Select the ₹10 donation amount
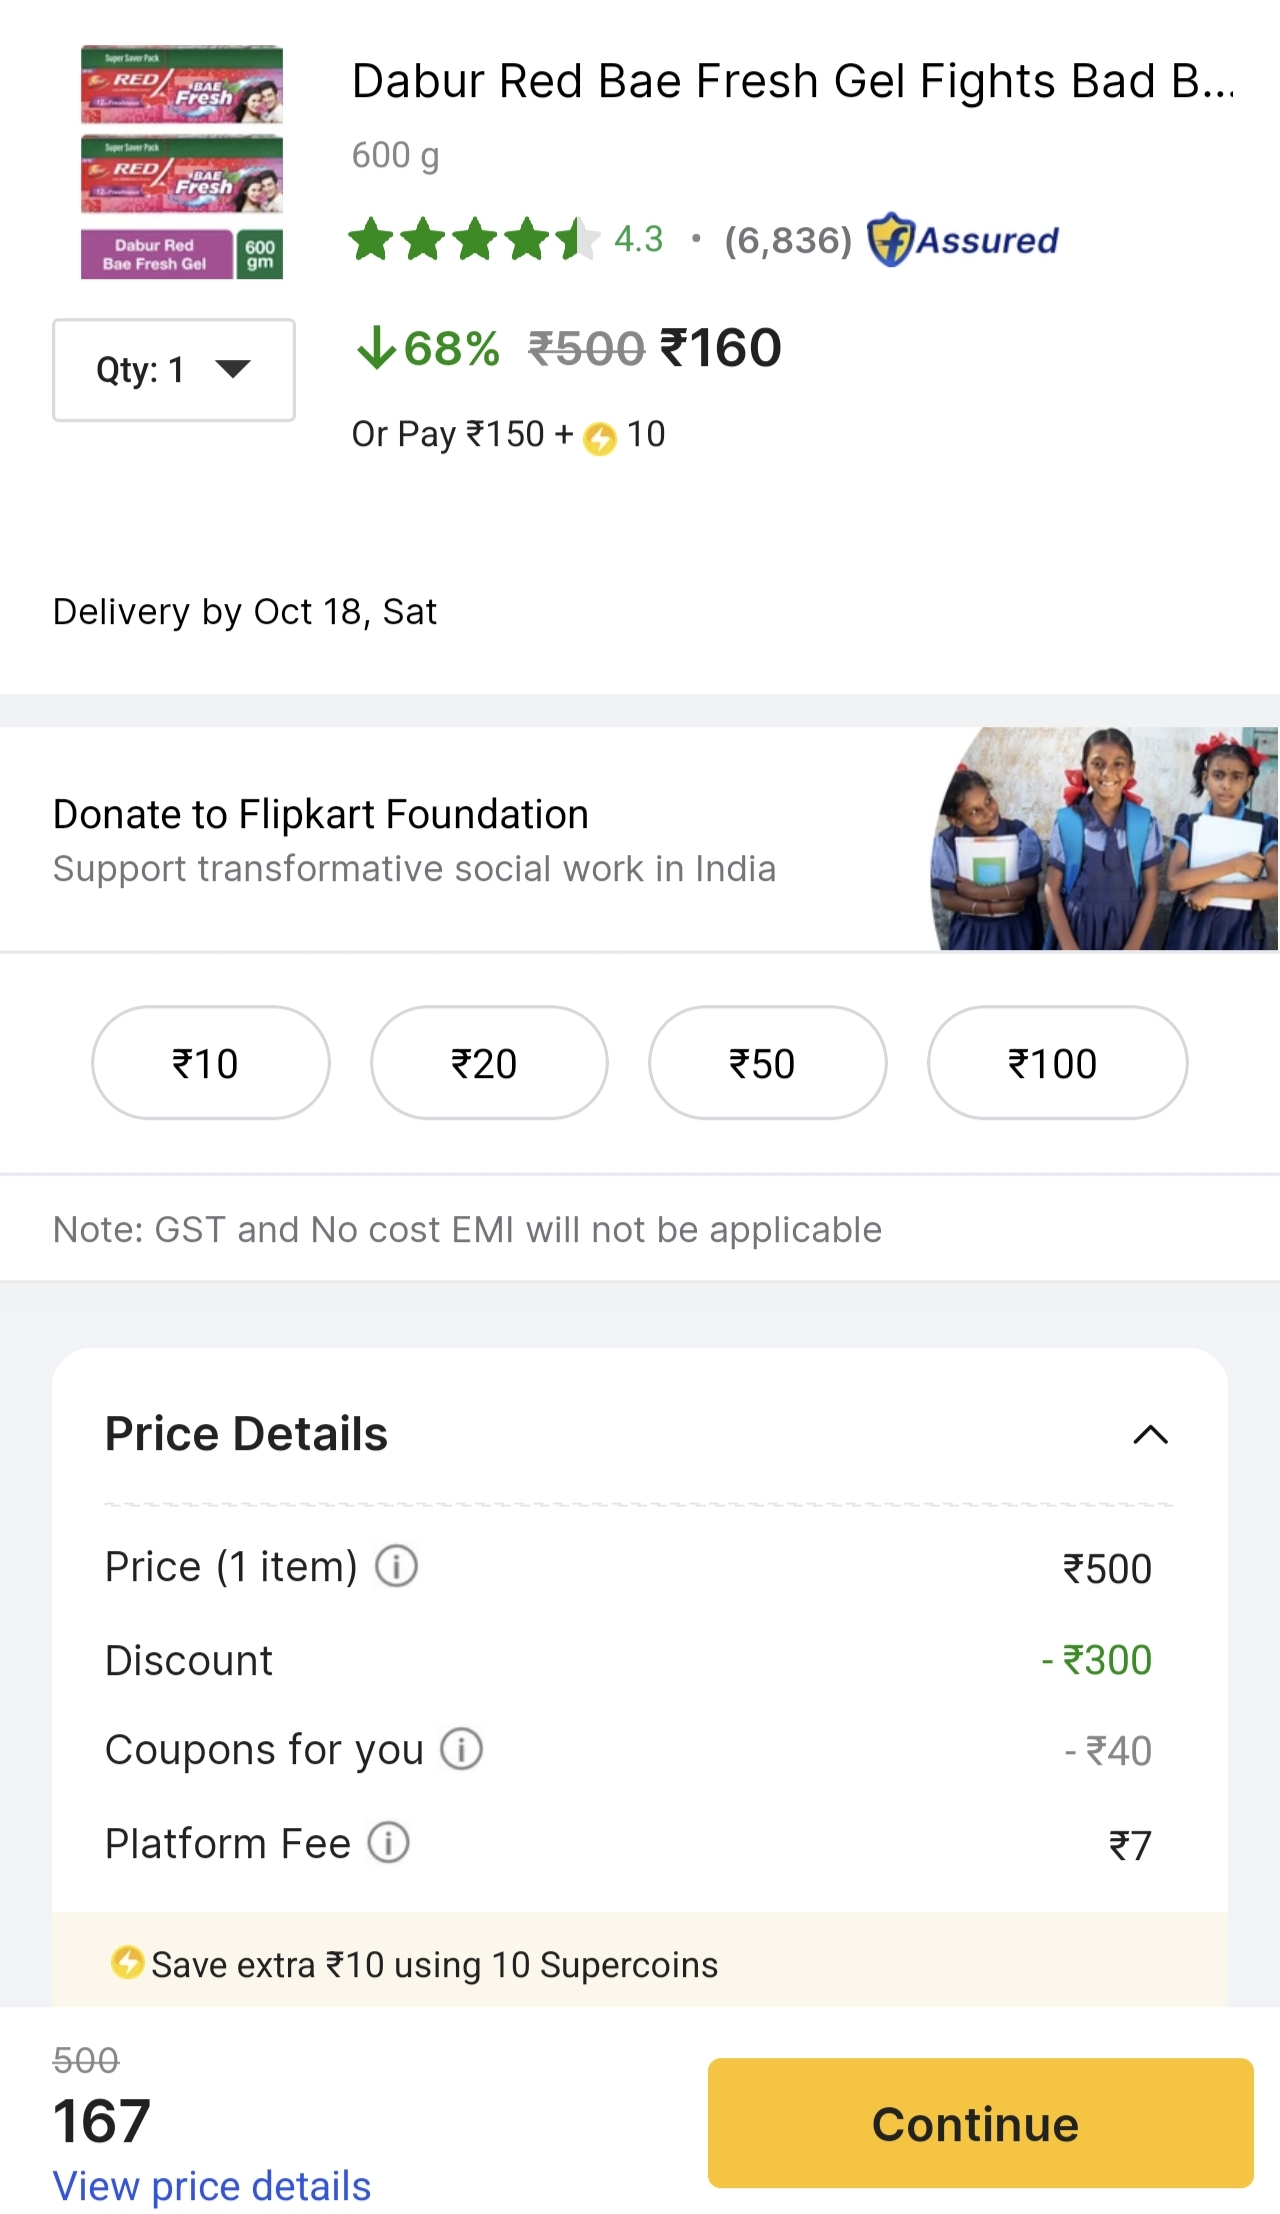Image resolution: width=1280 pixels, height=2214 pixels. pos(210,1063)
